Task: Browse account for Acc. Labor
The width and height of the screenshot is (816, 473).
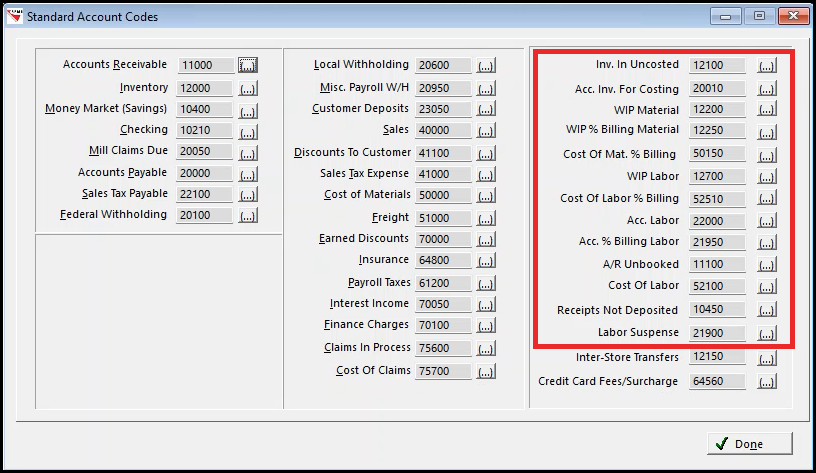Action: point(766,221)
